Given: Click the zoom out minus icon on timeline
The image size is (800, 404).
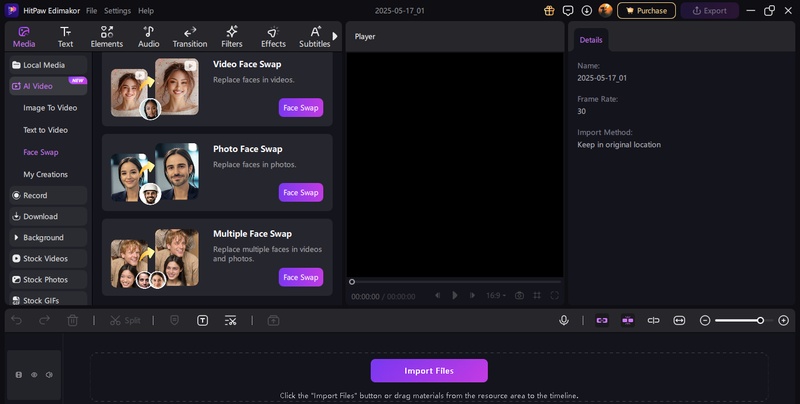Looking at the screenshot, I should (x=705, y=320).
